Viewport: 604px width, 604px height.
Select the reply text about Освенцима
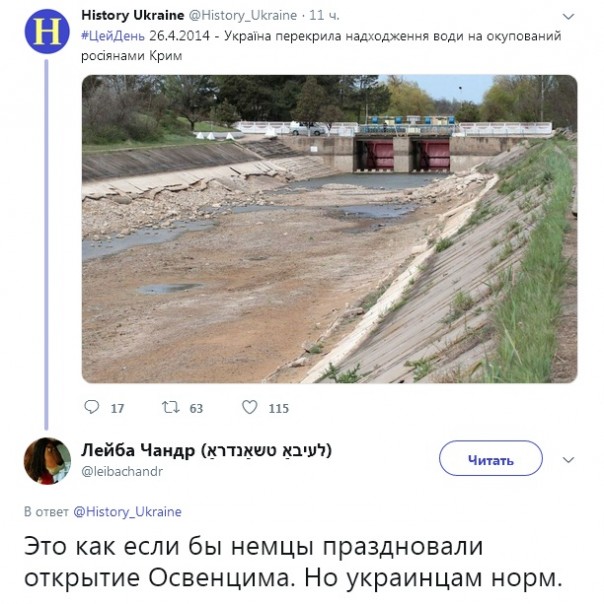pos(293,562)
